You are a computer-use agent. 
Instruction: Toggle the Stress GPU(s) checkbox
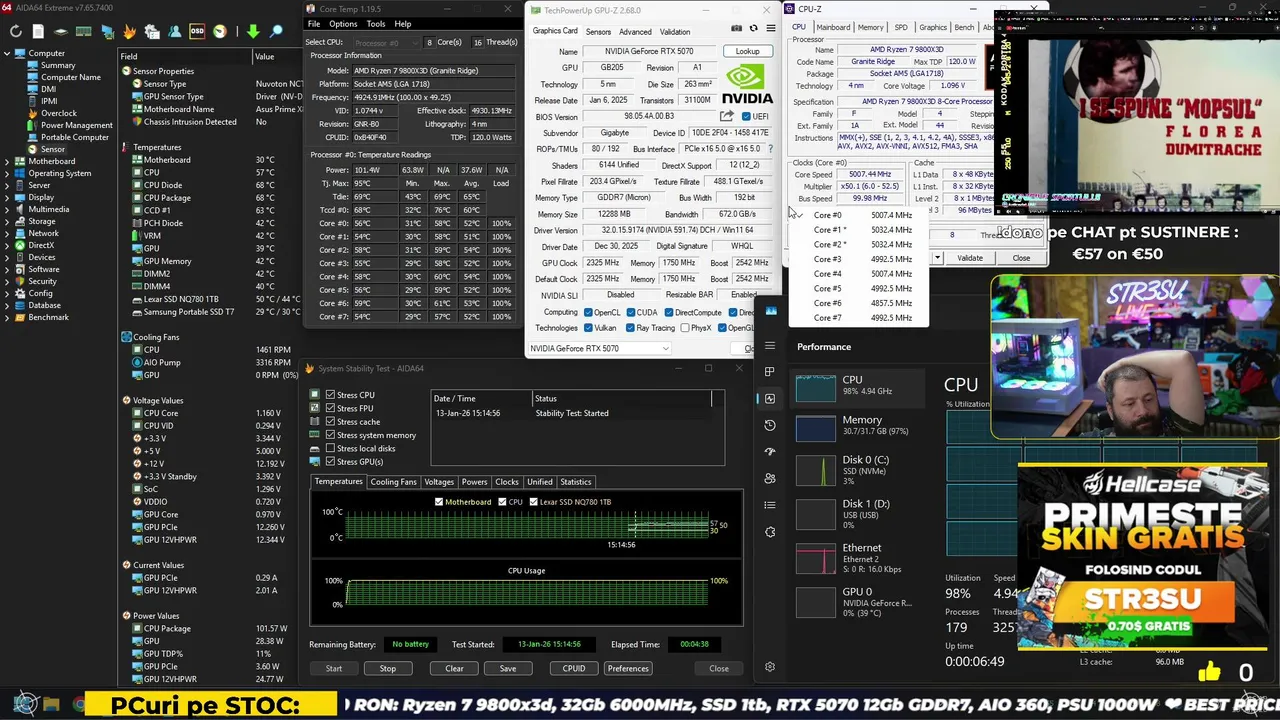[330, 461]
